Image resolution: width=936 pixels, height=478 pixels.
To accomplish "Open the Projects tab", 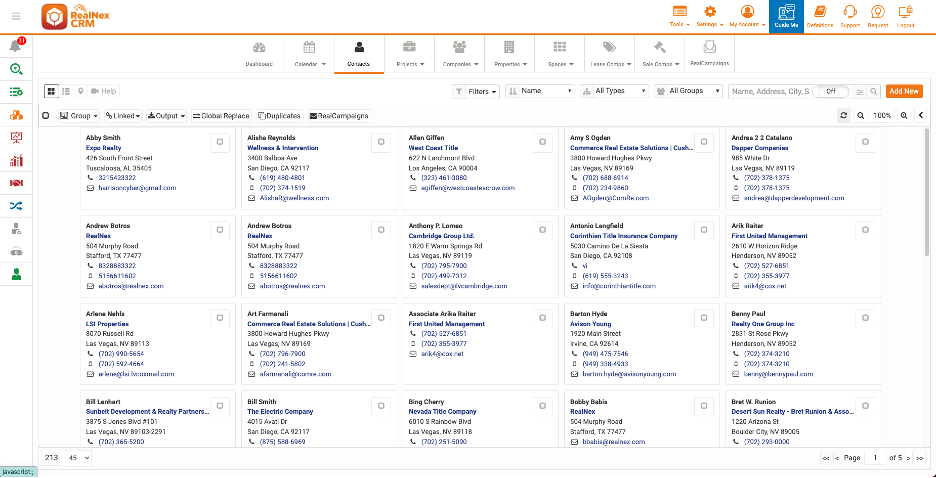I will point(410,54).
